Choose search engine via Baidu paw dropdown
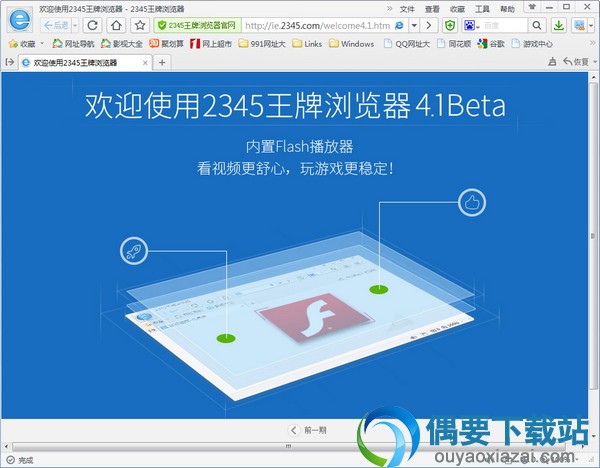The image size is (600, 468). point(471,26)
